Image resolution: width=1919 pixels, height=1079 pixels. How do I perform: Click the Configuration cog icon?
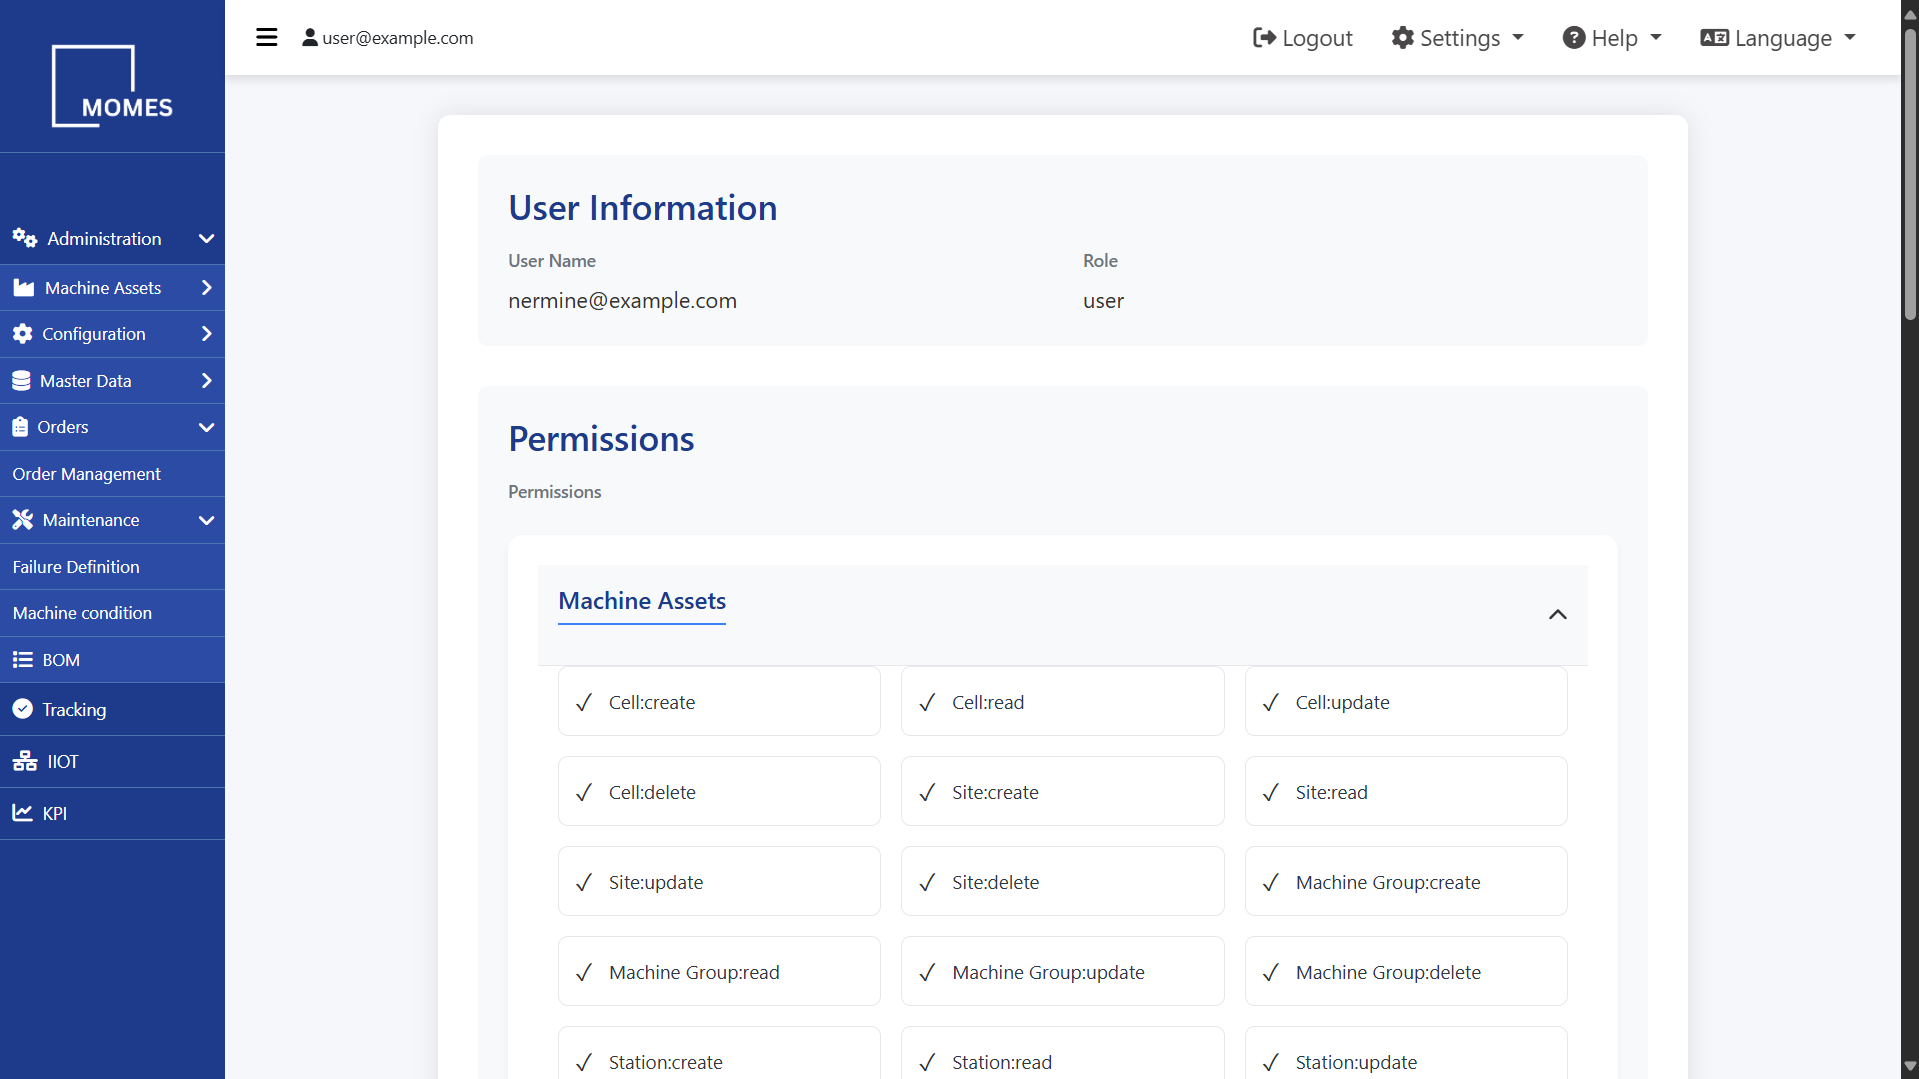pyautogui.click(x=23, y=334)
